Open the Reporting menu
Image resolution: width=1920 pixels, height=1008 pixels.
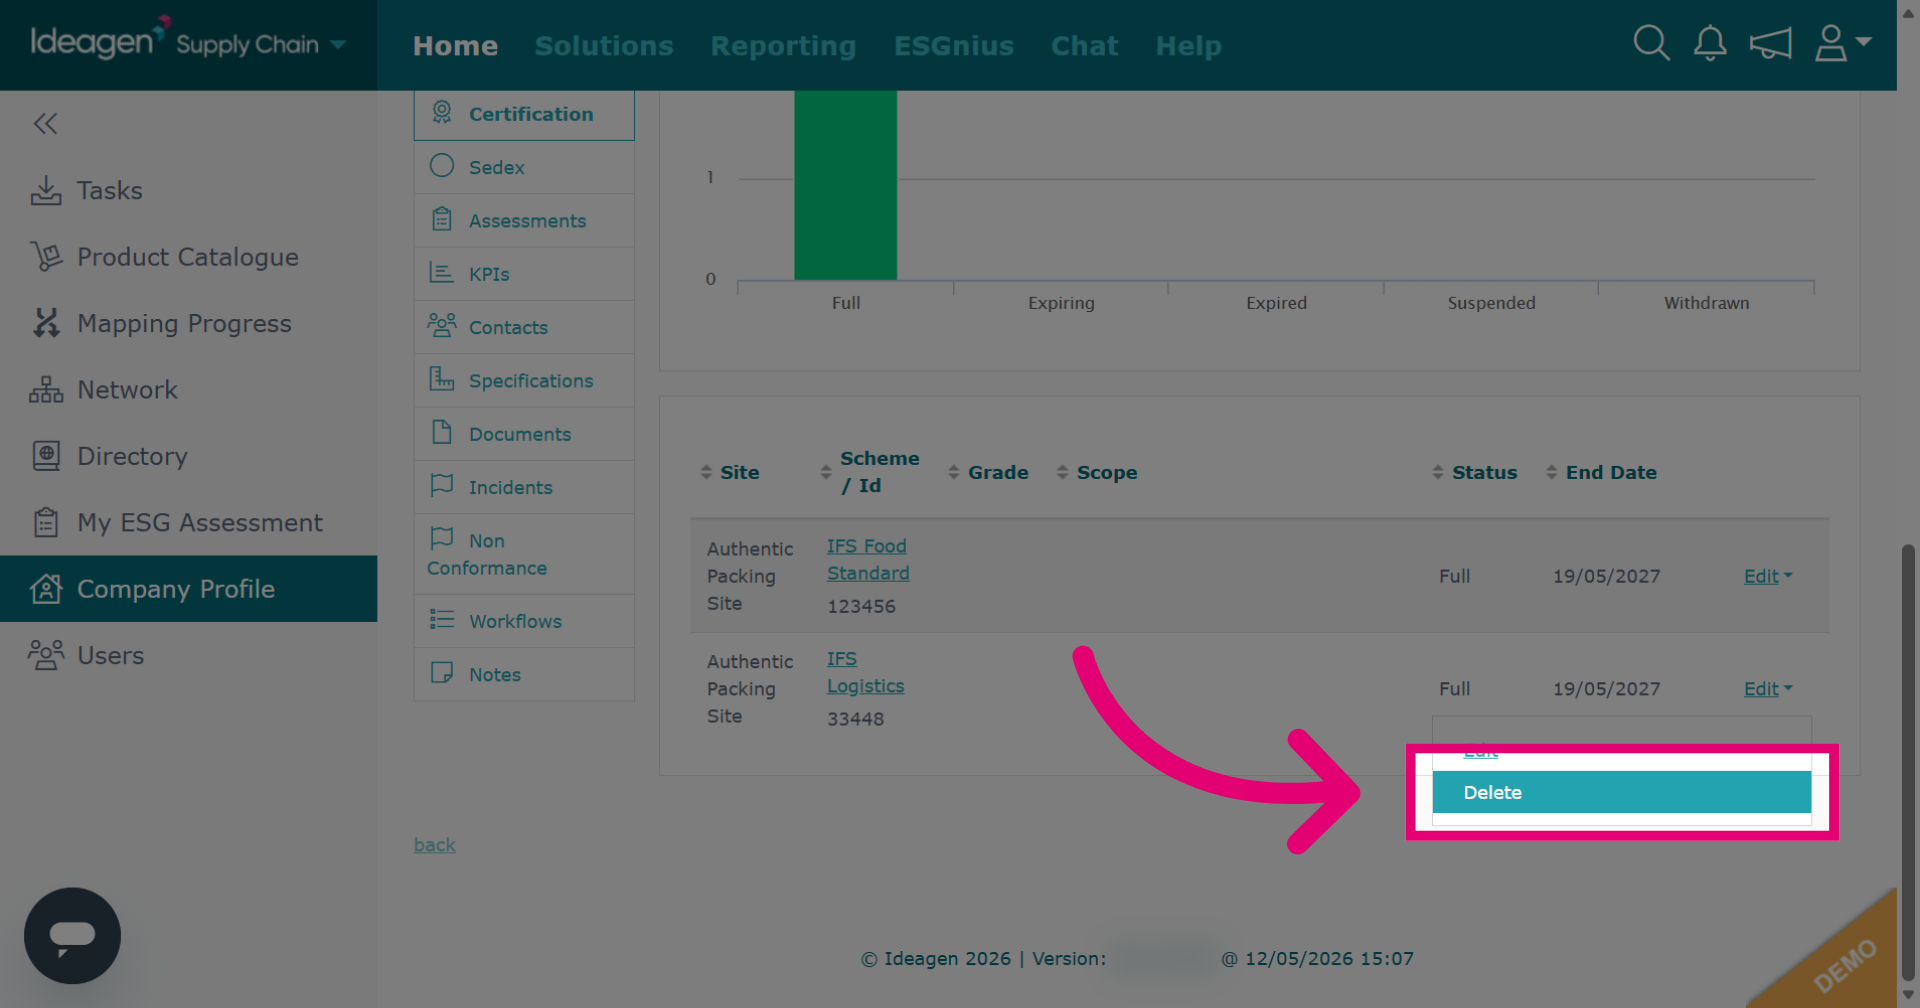[783, 46]
